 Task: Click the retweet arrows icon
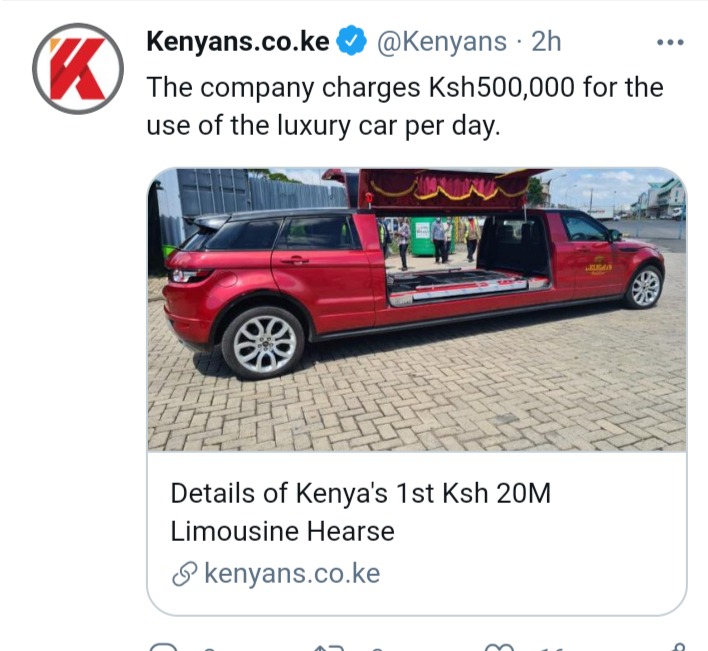329,647
